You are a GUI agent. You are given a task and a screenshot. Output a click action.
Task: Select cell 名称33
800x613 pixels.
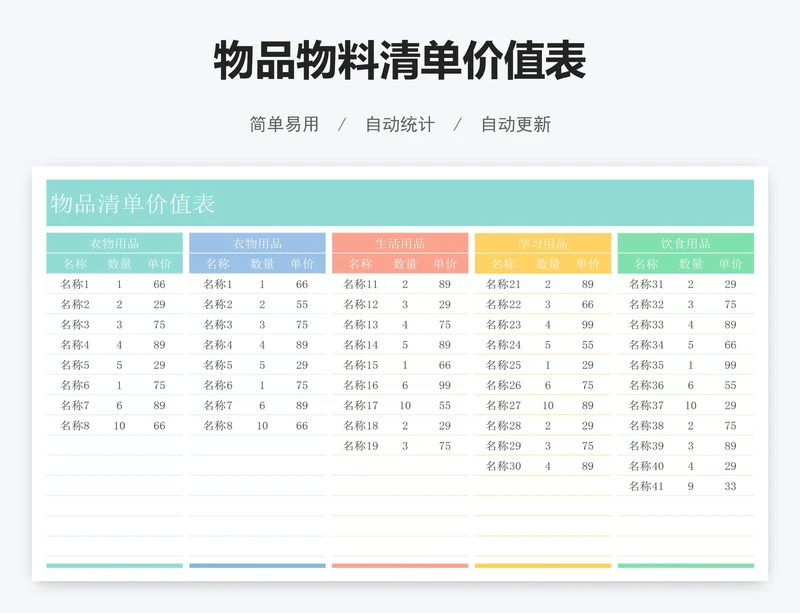coord(646,325)
